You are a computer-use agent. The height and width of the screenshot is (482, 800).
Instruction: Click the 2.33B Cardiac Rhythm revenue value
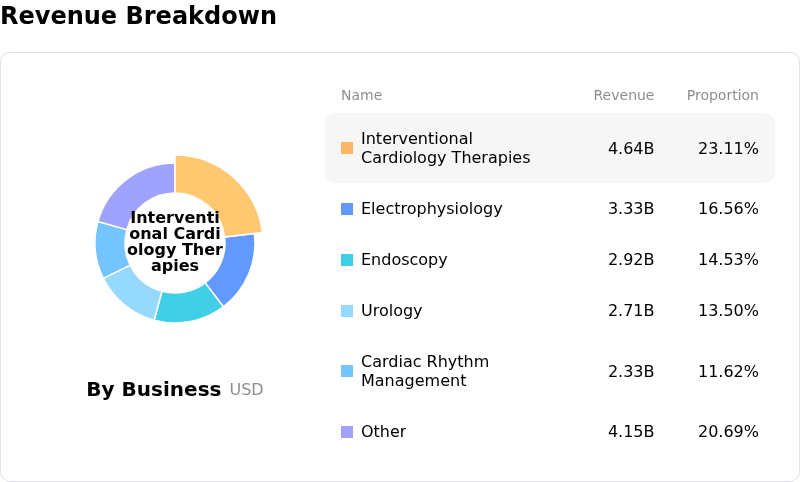[631, 371]
